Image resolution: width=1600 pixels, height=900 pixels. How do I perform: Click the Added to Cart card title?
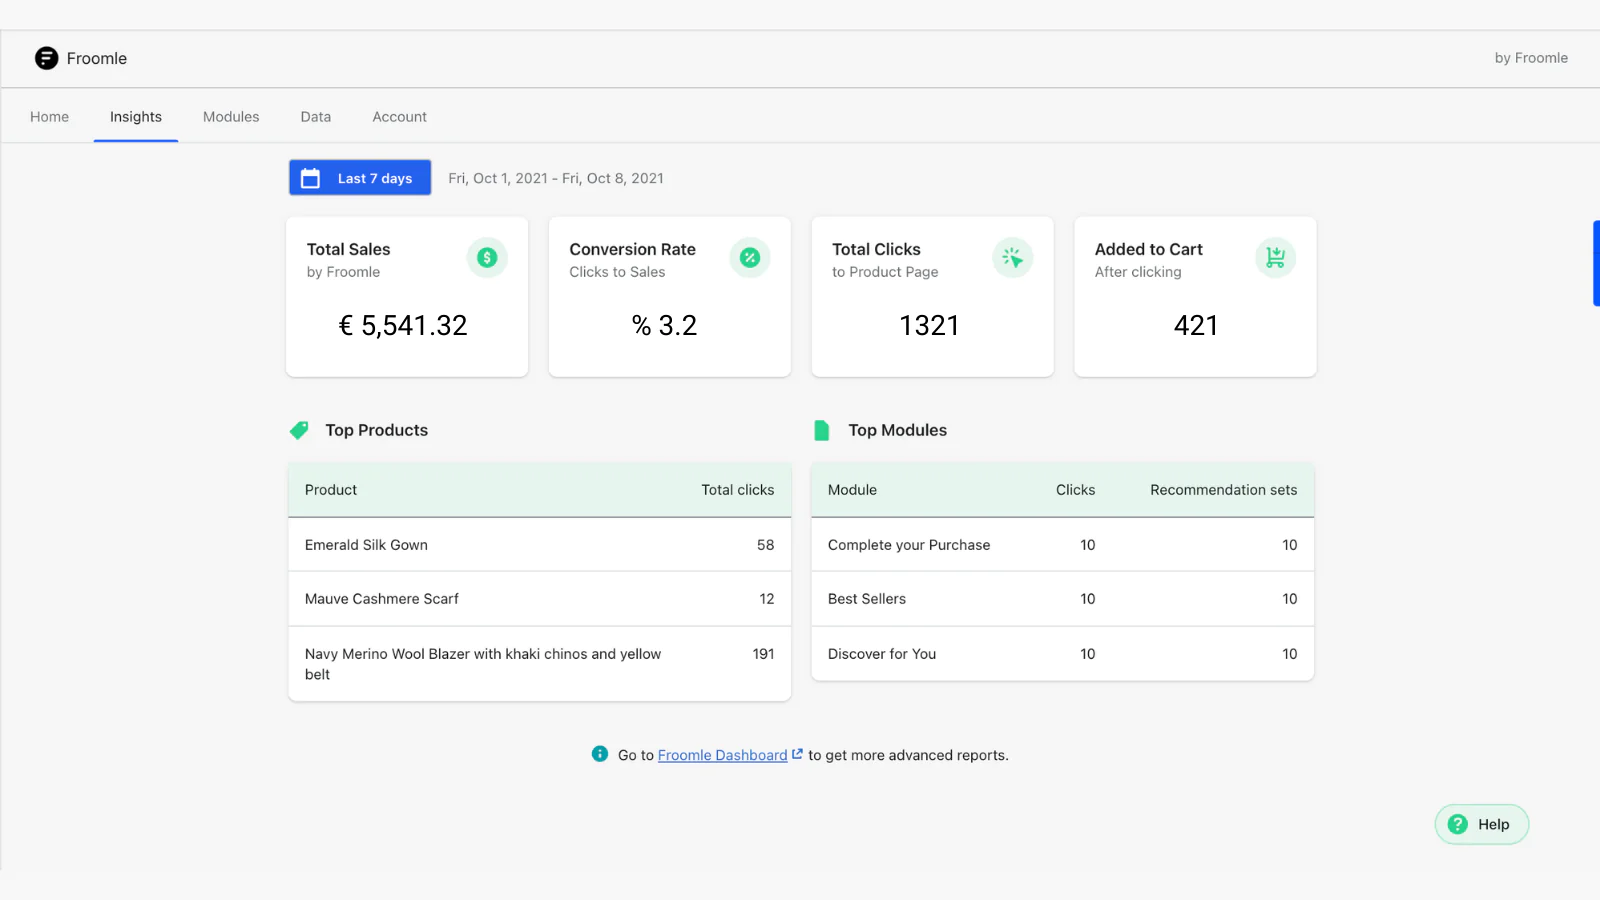point(1149,249)
